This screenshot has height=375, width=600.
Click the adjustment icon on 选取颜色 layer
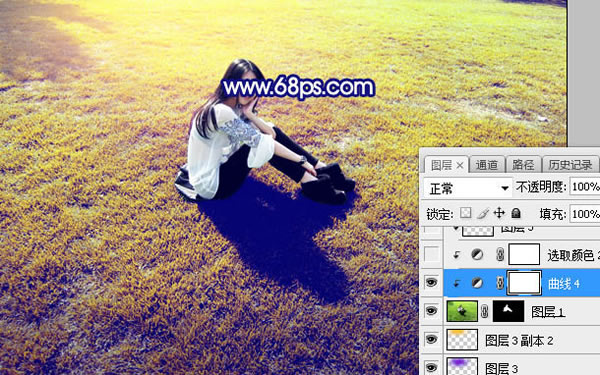point(477,254)
